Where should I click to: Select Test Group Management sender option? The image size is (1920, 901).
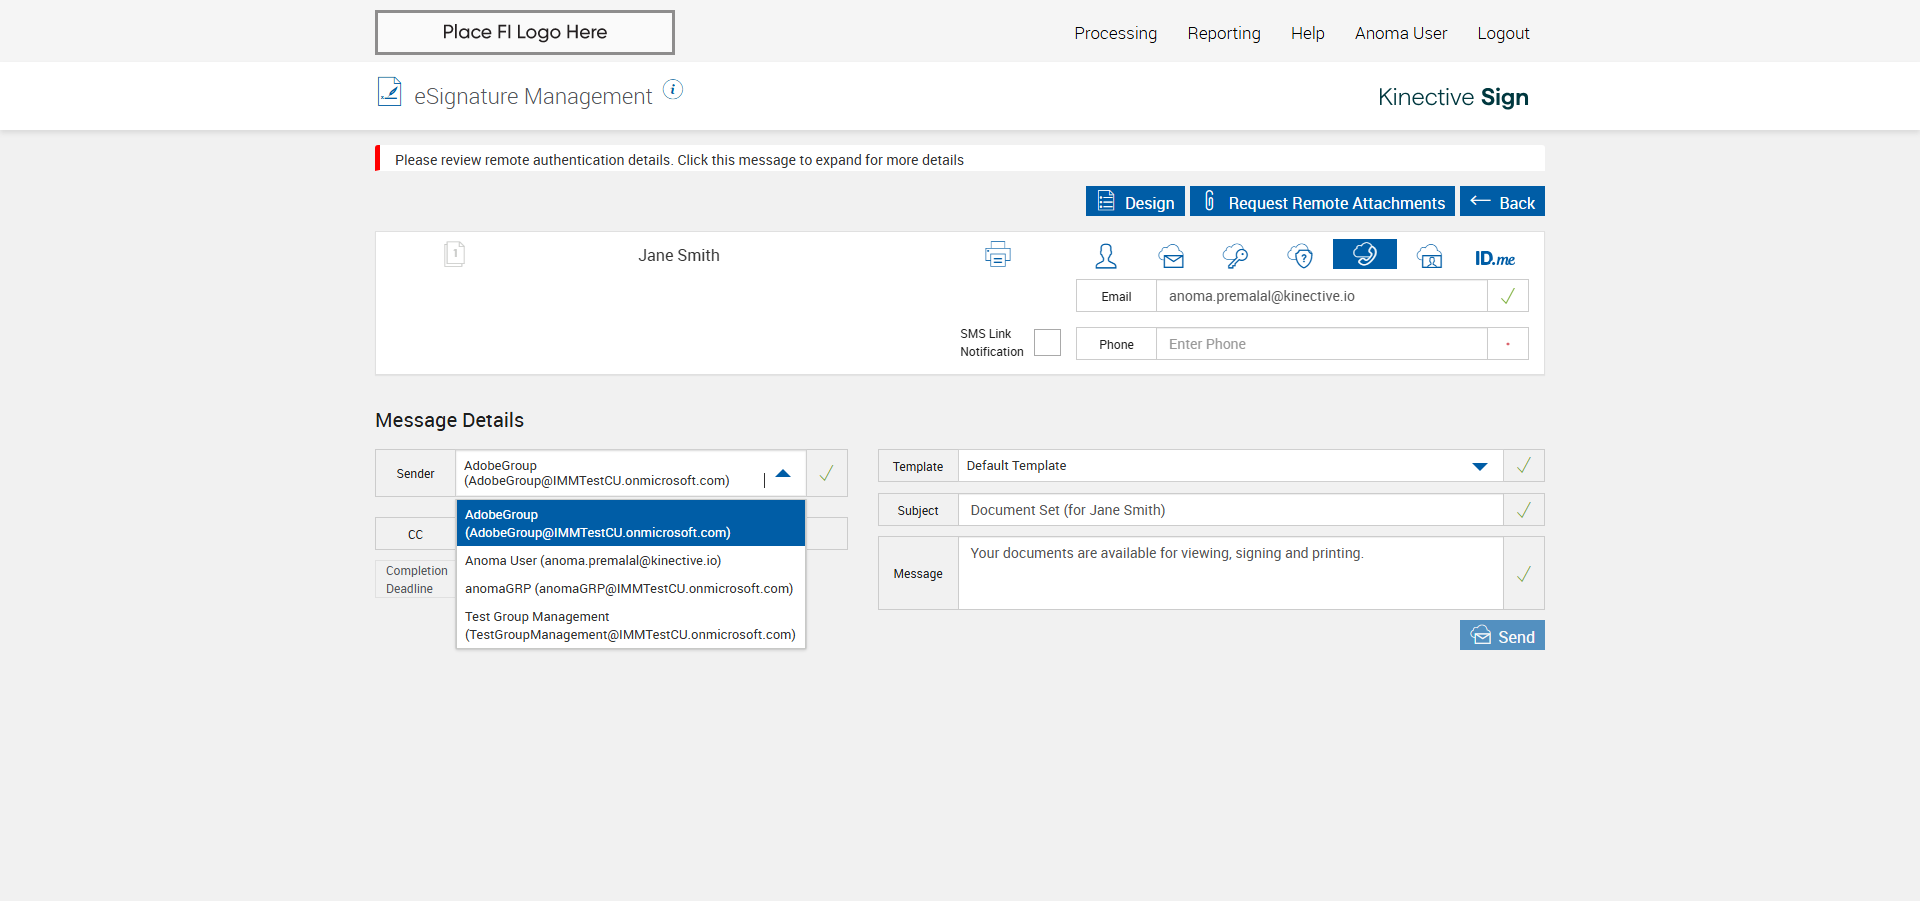point(630,626)
